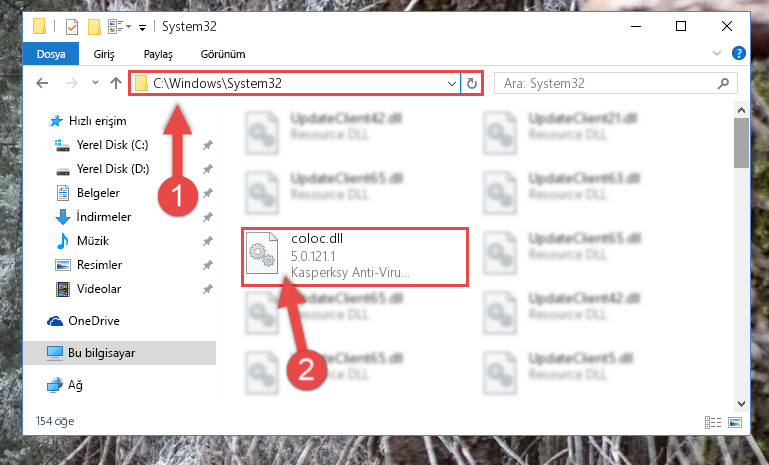Go up one folder level
The height and width of the screenshot is (465, 769).
point(116,83)
